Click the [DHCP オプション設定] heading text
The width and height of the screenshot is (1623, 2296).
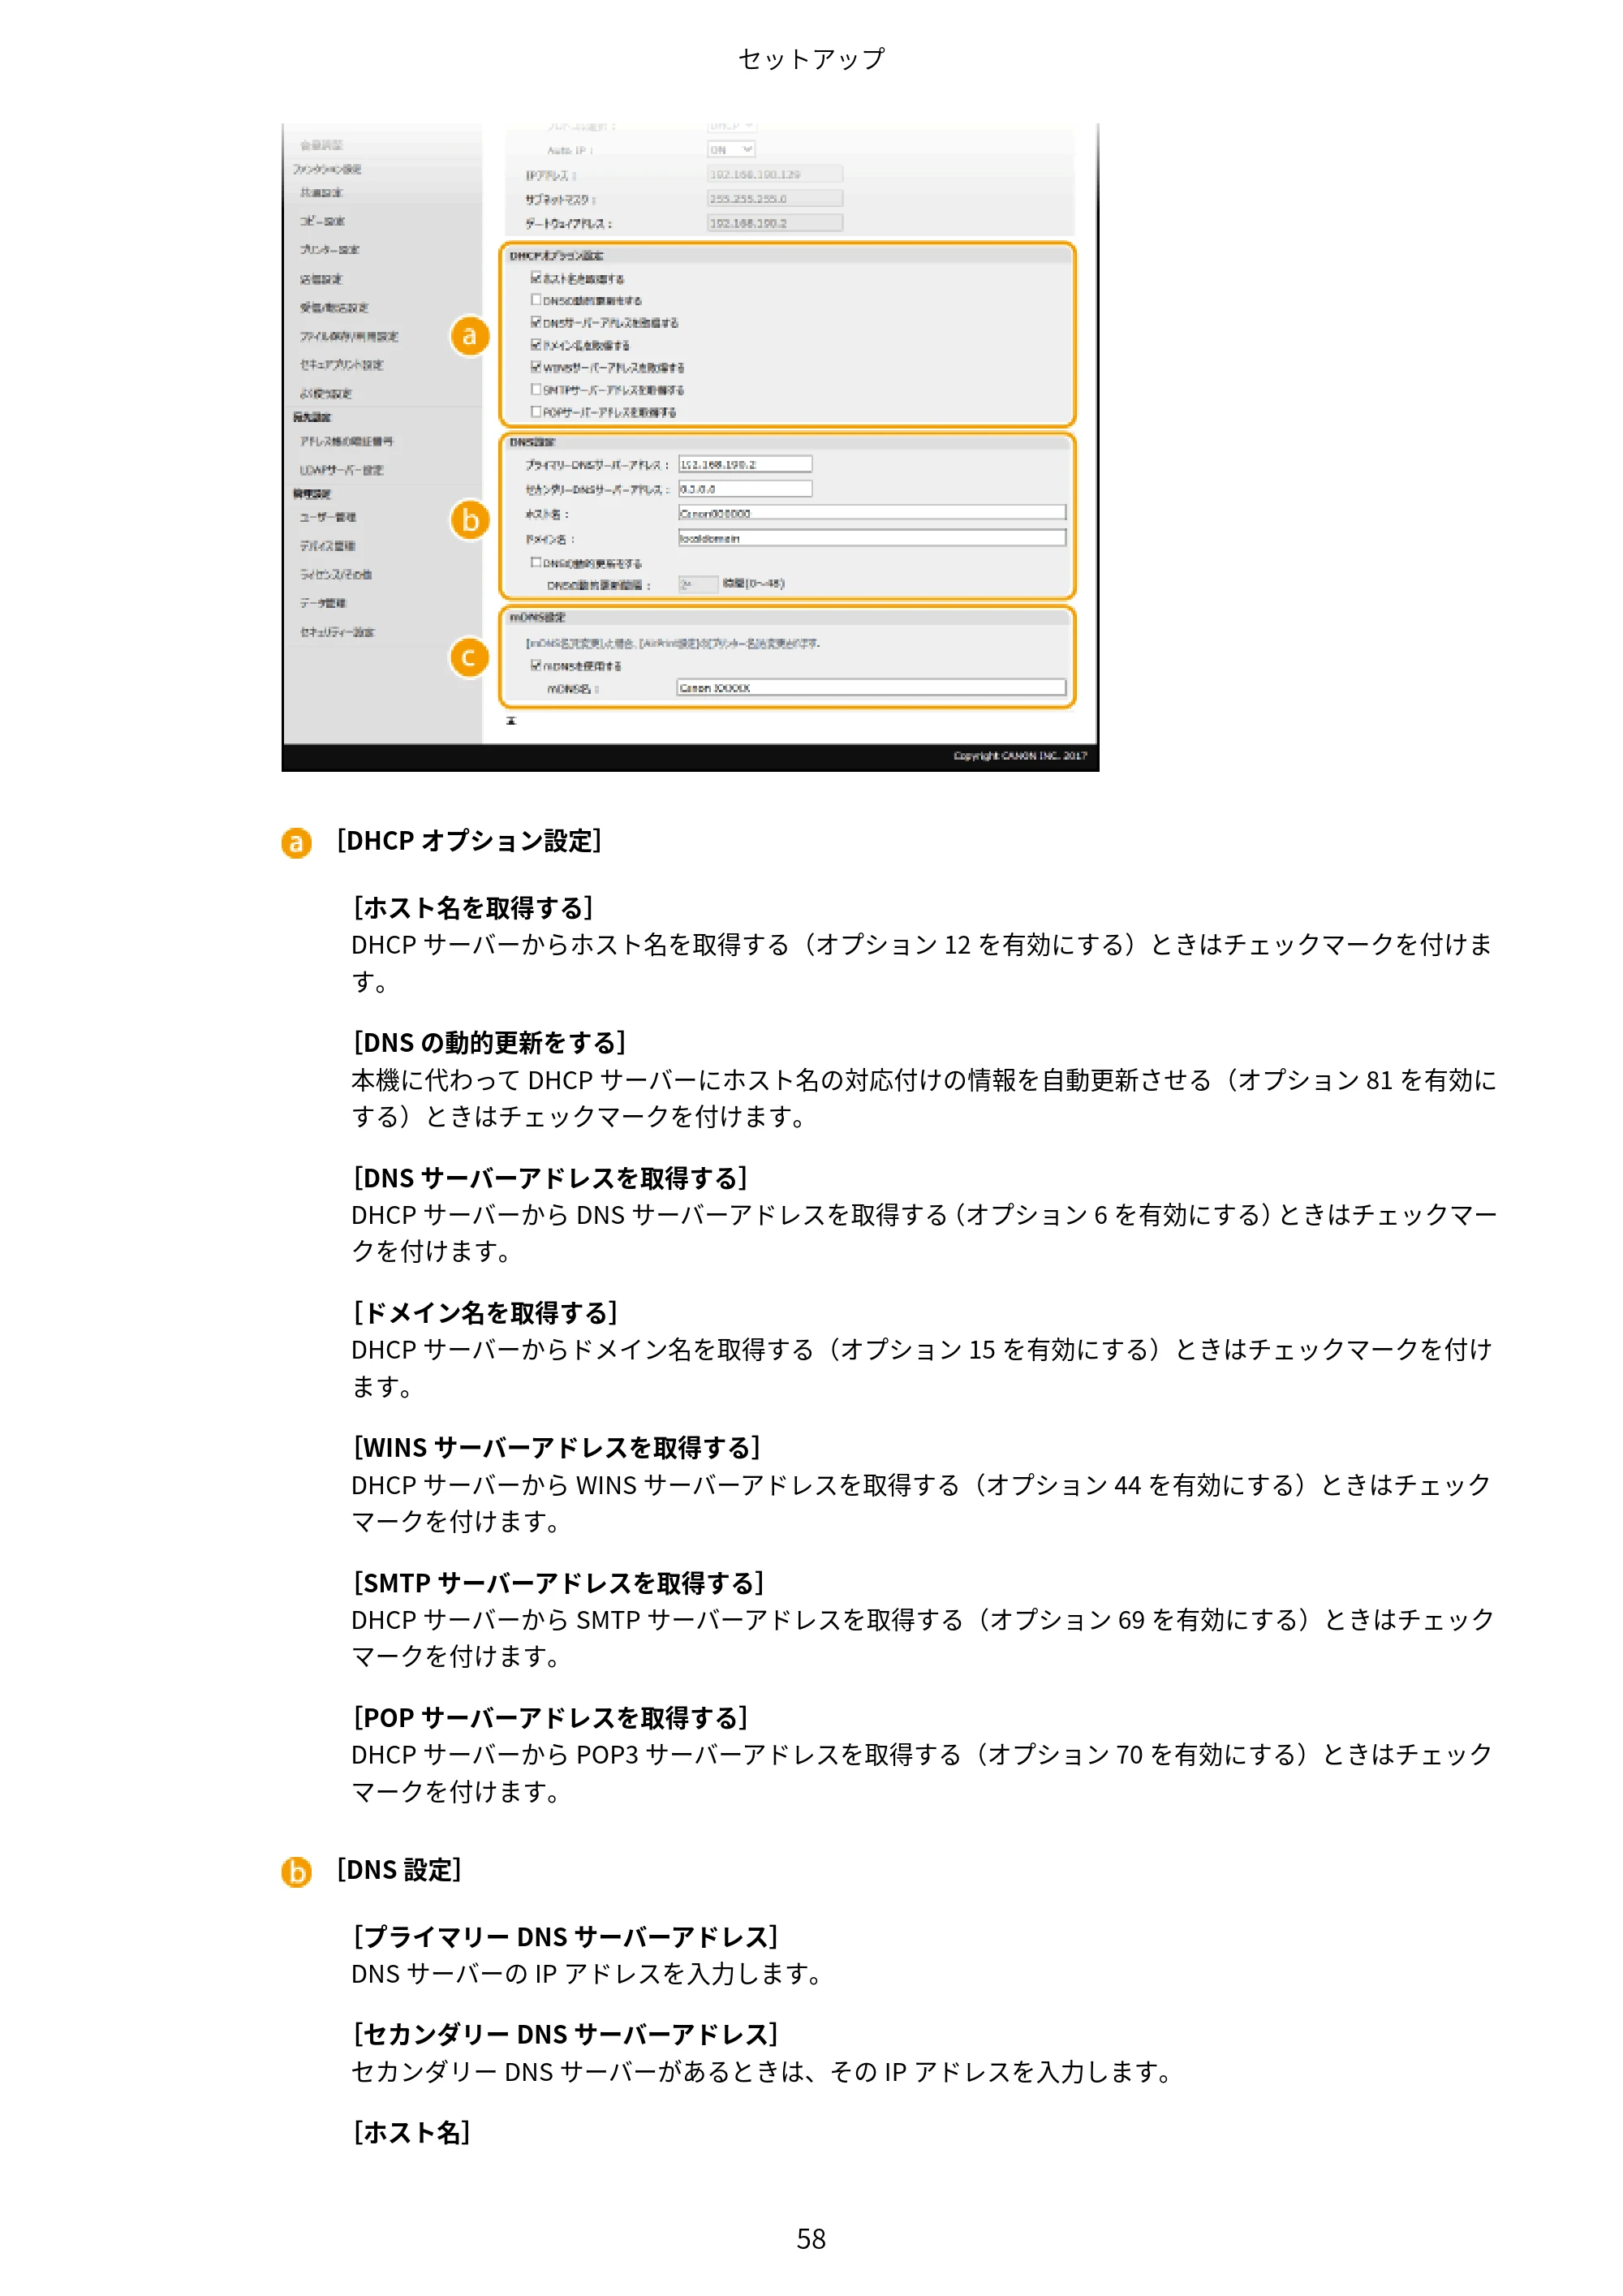coord(469,841)
